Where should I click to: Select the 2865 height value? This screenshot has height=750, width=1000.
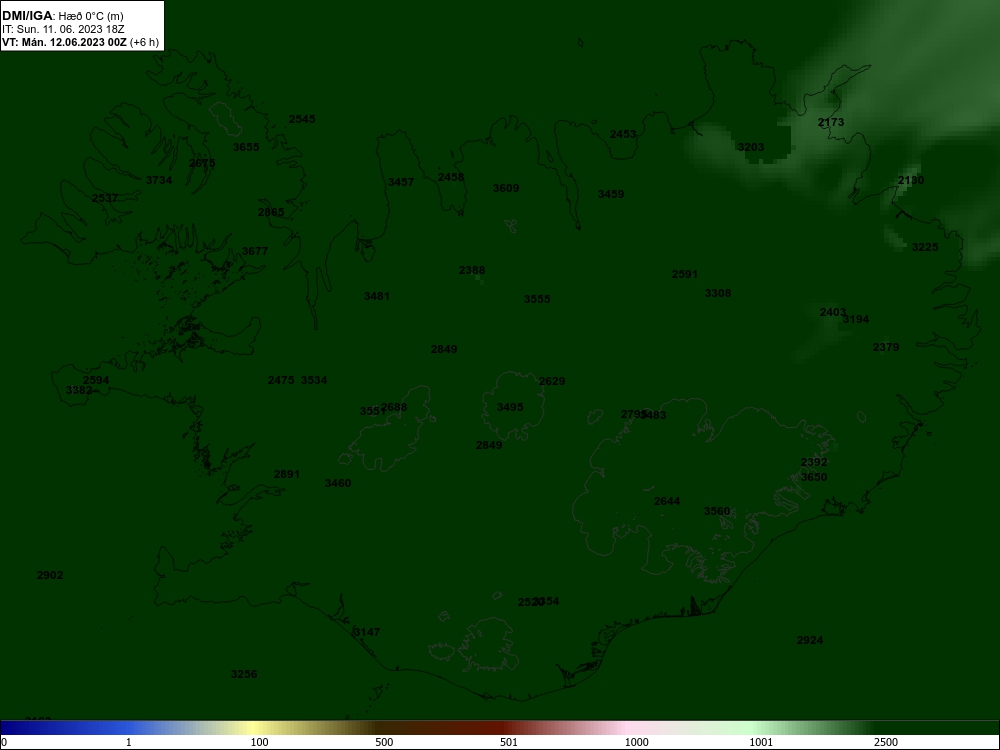pos(271,212)
